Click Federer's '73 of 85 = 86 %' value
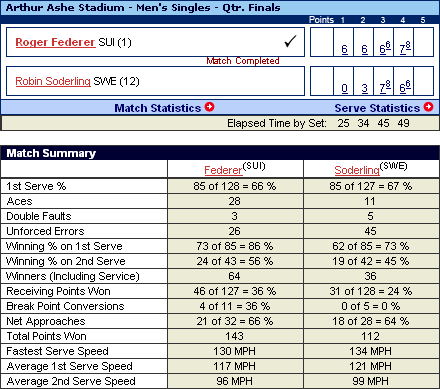The height and width of the screenshot is (389, 440). point(235,246)
